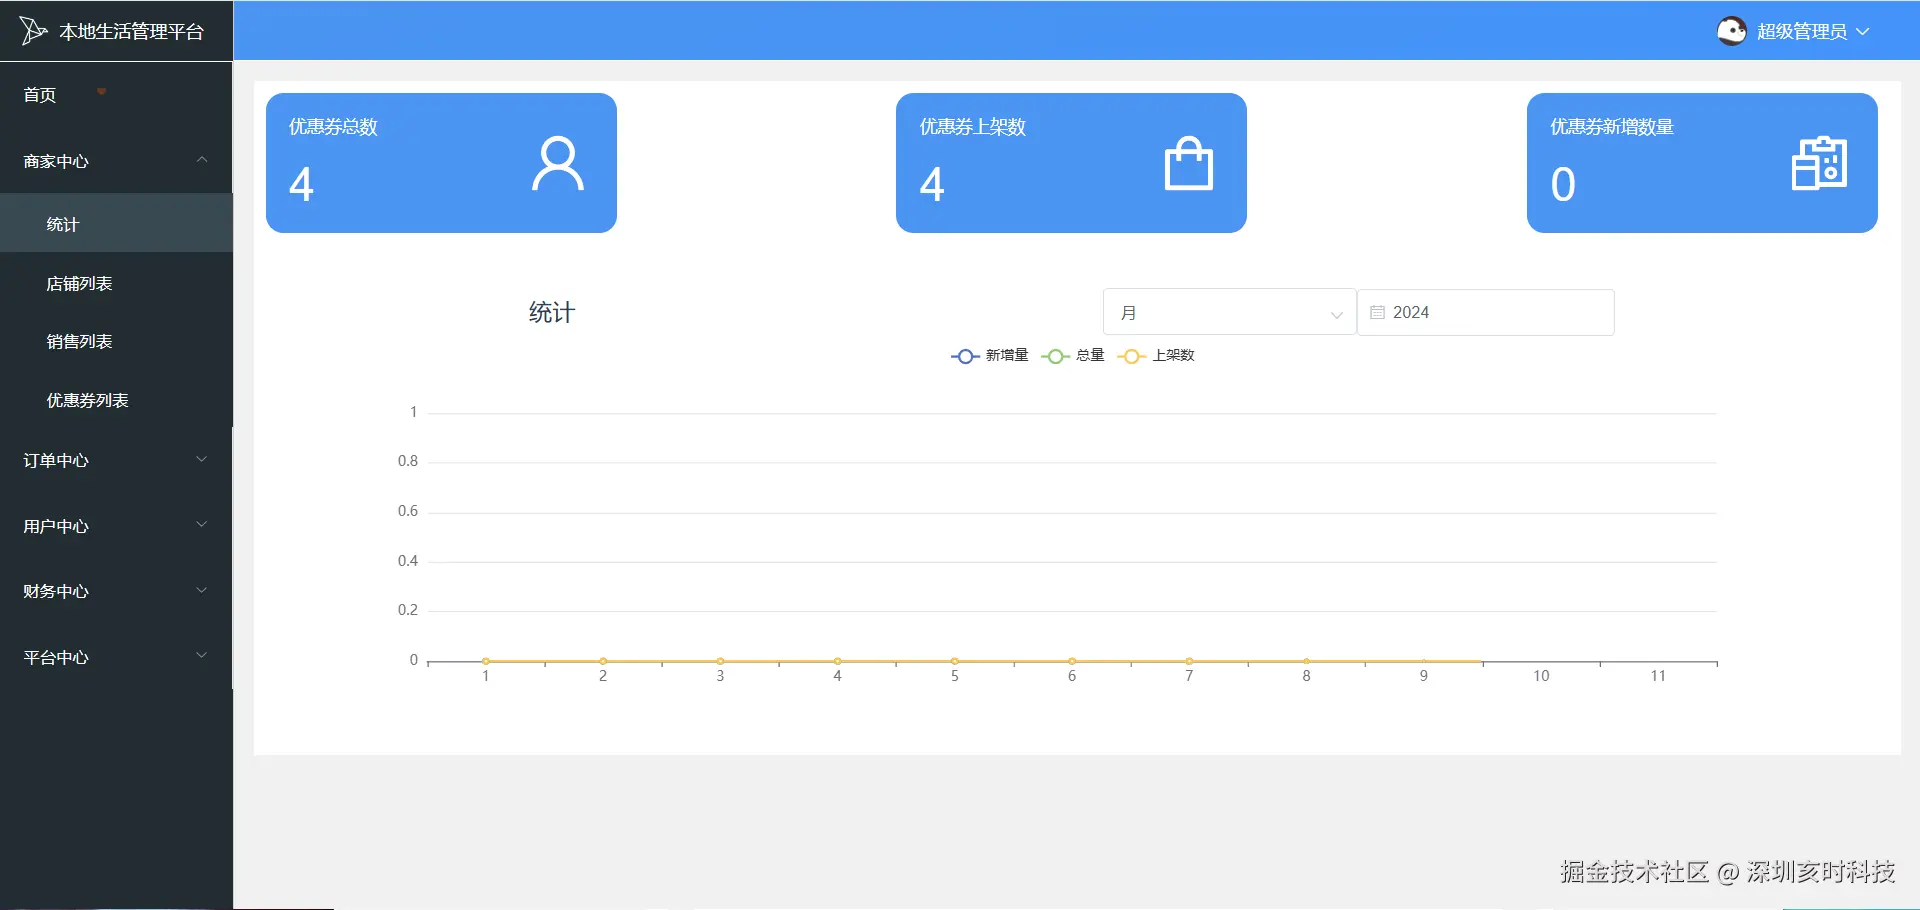Open the 超级管理员 account dropdown arrow
Screen dimensions: 1920x910
[x=1863, y=32]
